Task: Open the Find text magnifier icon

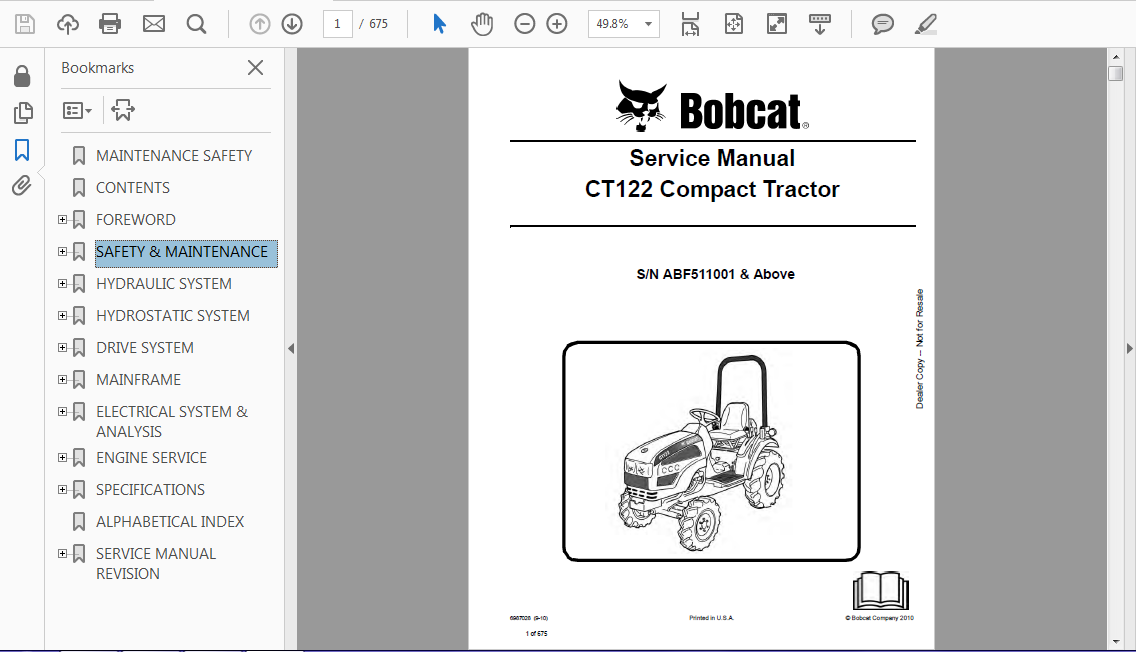Action: [196, 24]
